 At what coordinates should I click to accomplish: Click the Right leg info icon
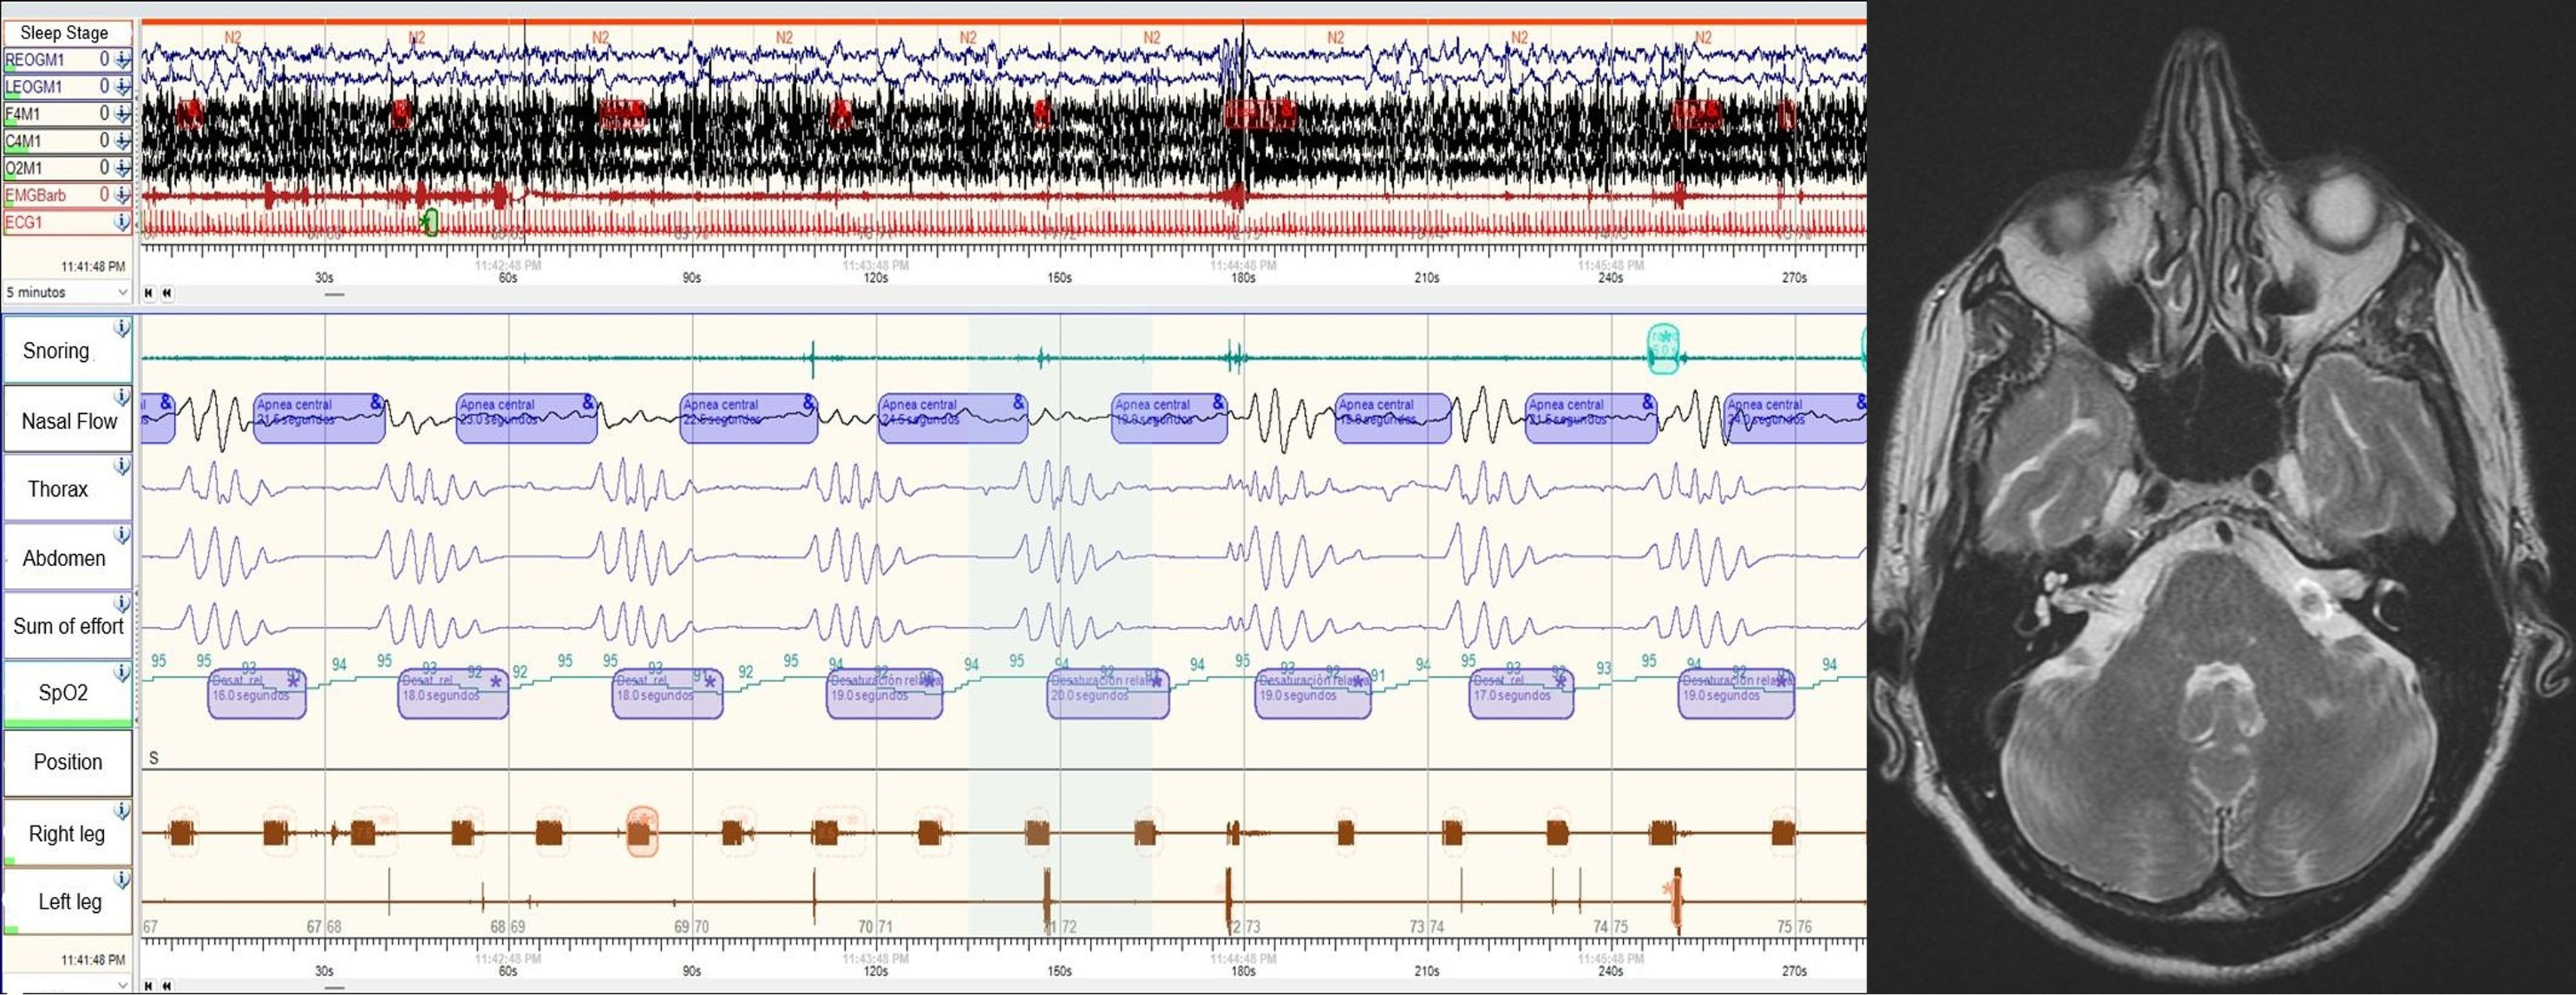click(122, 810)
